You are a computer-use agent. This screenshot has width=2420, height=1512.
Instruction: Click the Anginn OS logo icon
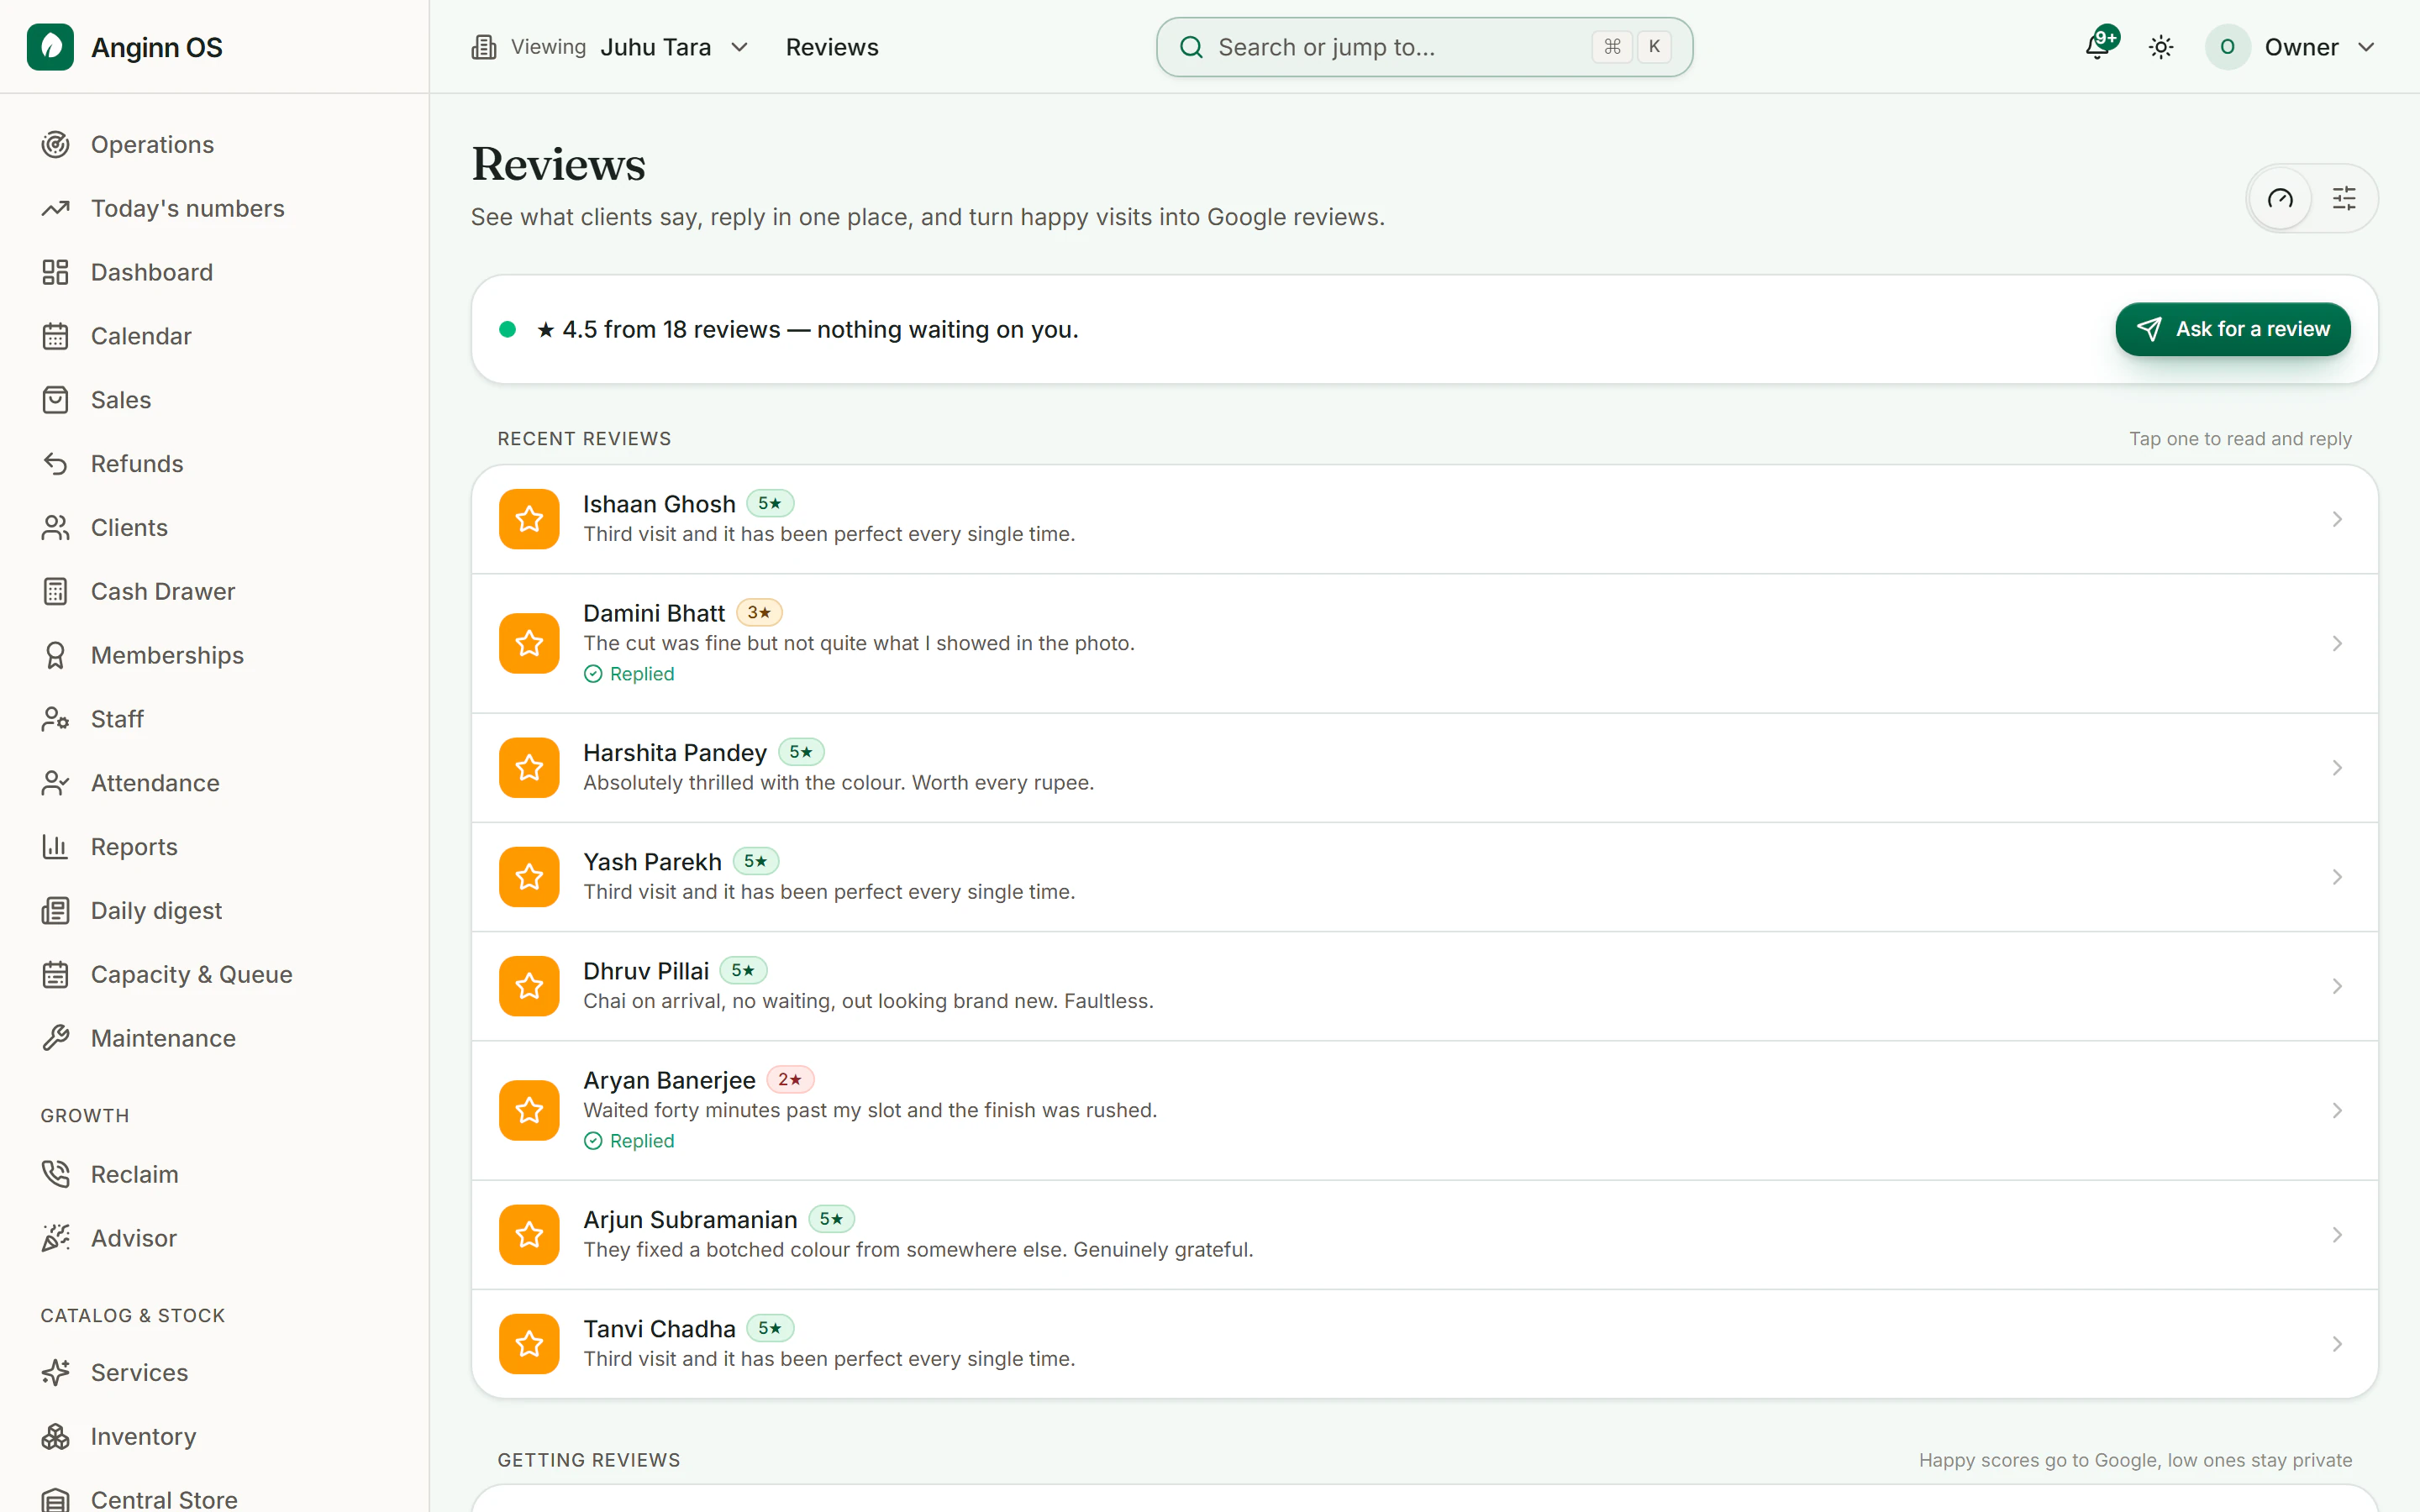tap(50, 47)
